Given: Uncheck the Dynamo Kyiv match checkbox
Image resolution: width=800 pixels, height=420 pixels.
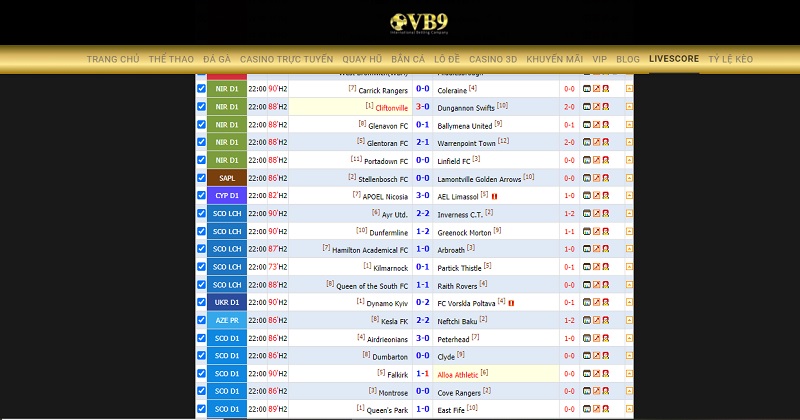Looking at the screenshot, I should 202,302.
